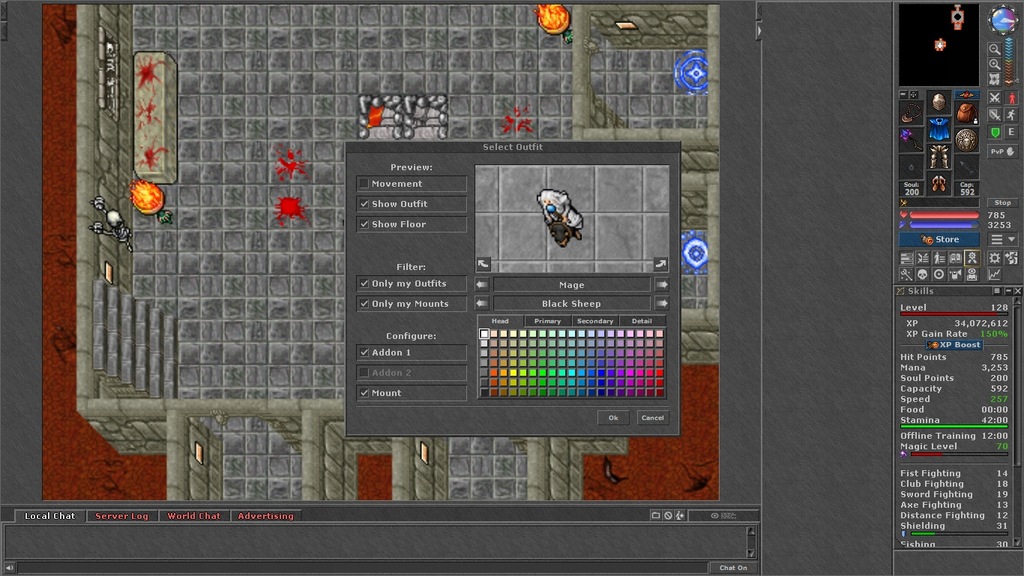Open the round target prey icon
The width and height of the screenshot is (1024, 576).
[x=938, y=274]
